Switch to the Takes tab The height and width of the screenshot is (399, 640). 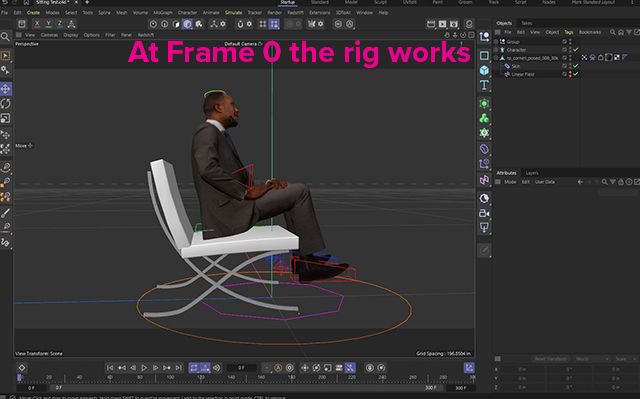click(527, 23)
